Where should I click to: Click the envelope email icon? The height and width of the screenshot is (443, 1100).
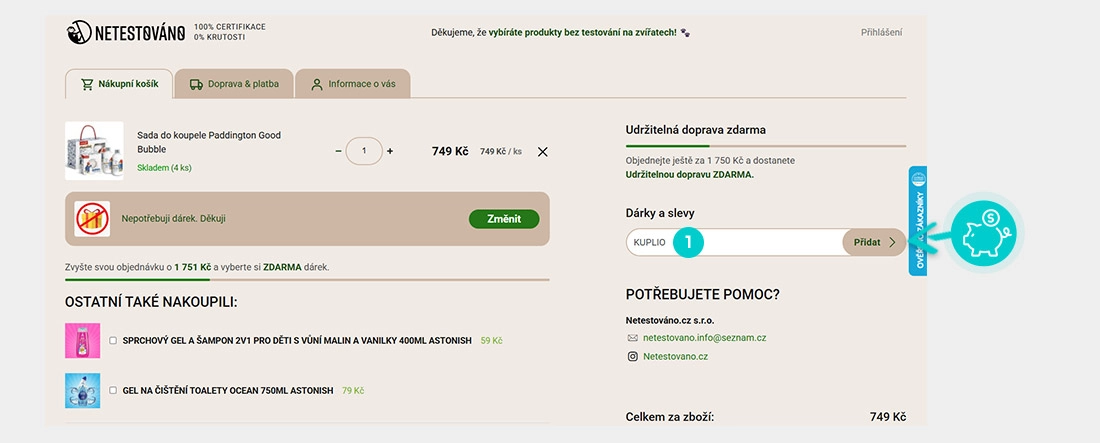[632, 338]
